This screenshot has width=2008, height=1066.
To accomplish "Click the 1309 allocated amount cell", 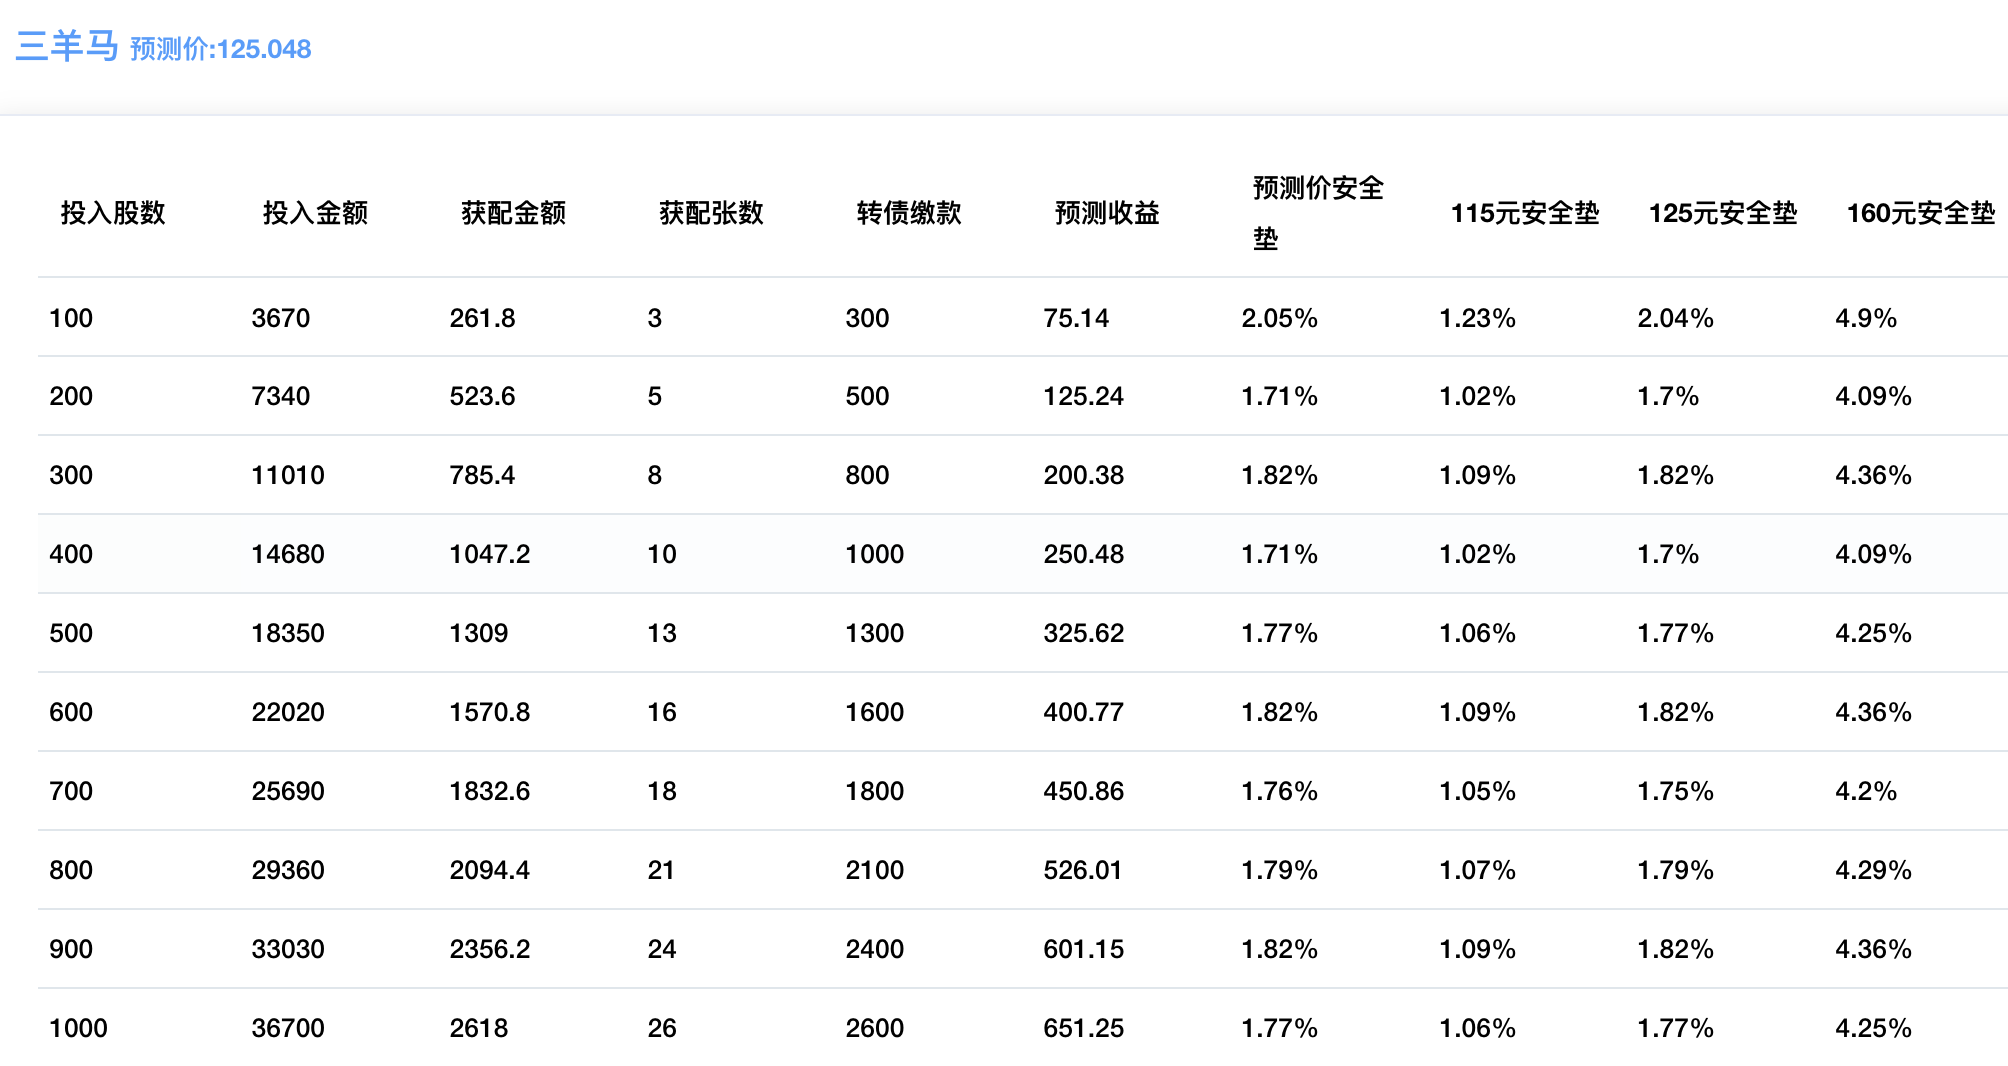I will pos(479,633).
